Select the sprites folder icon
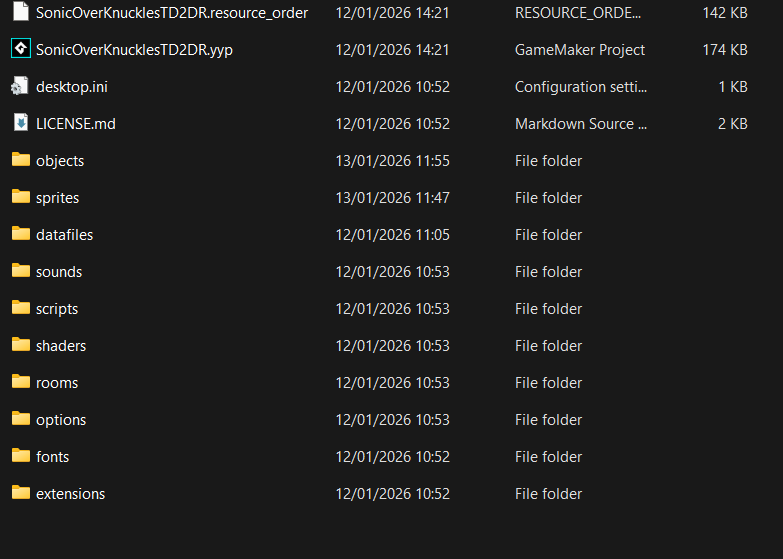The height and width of the screenshot is (559, 783). [21, 197]
